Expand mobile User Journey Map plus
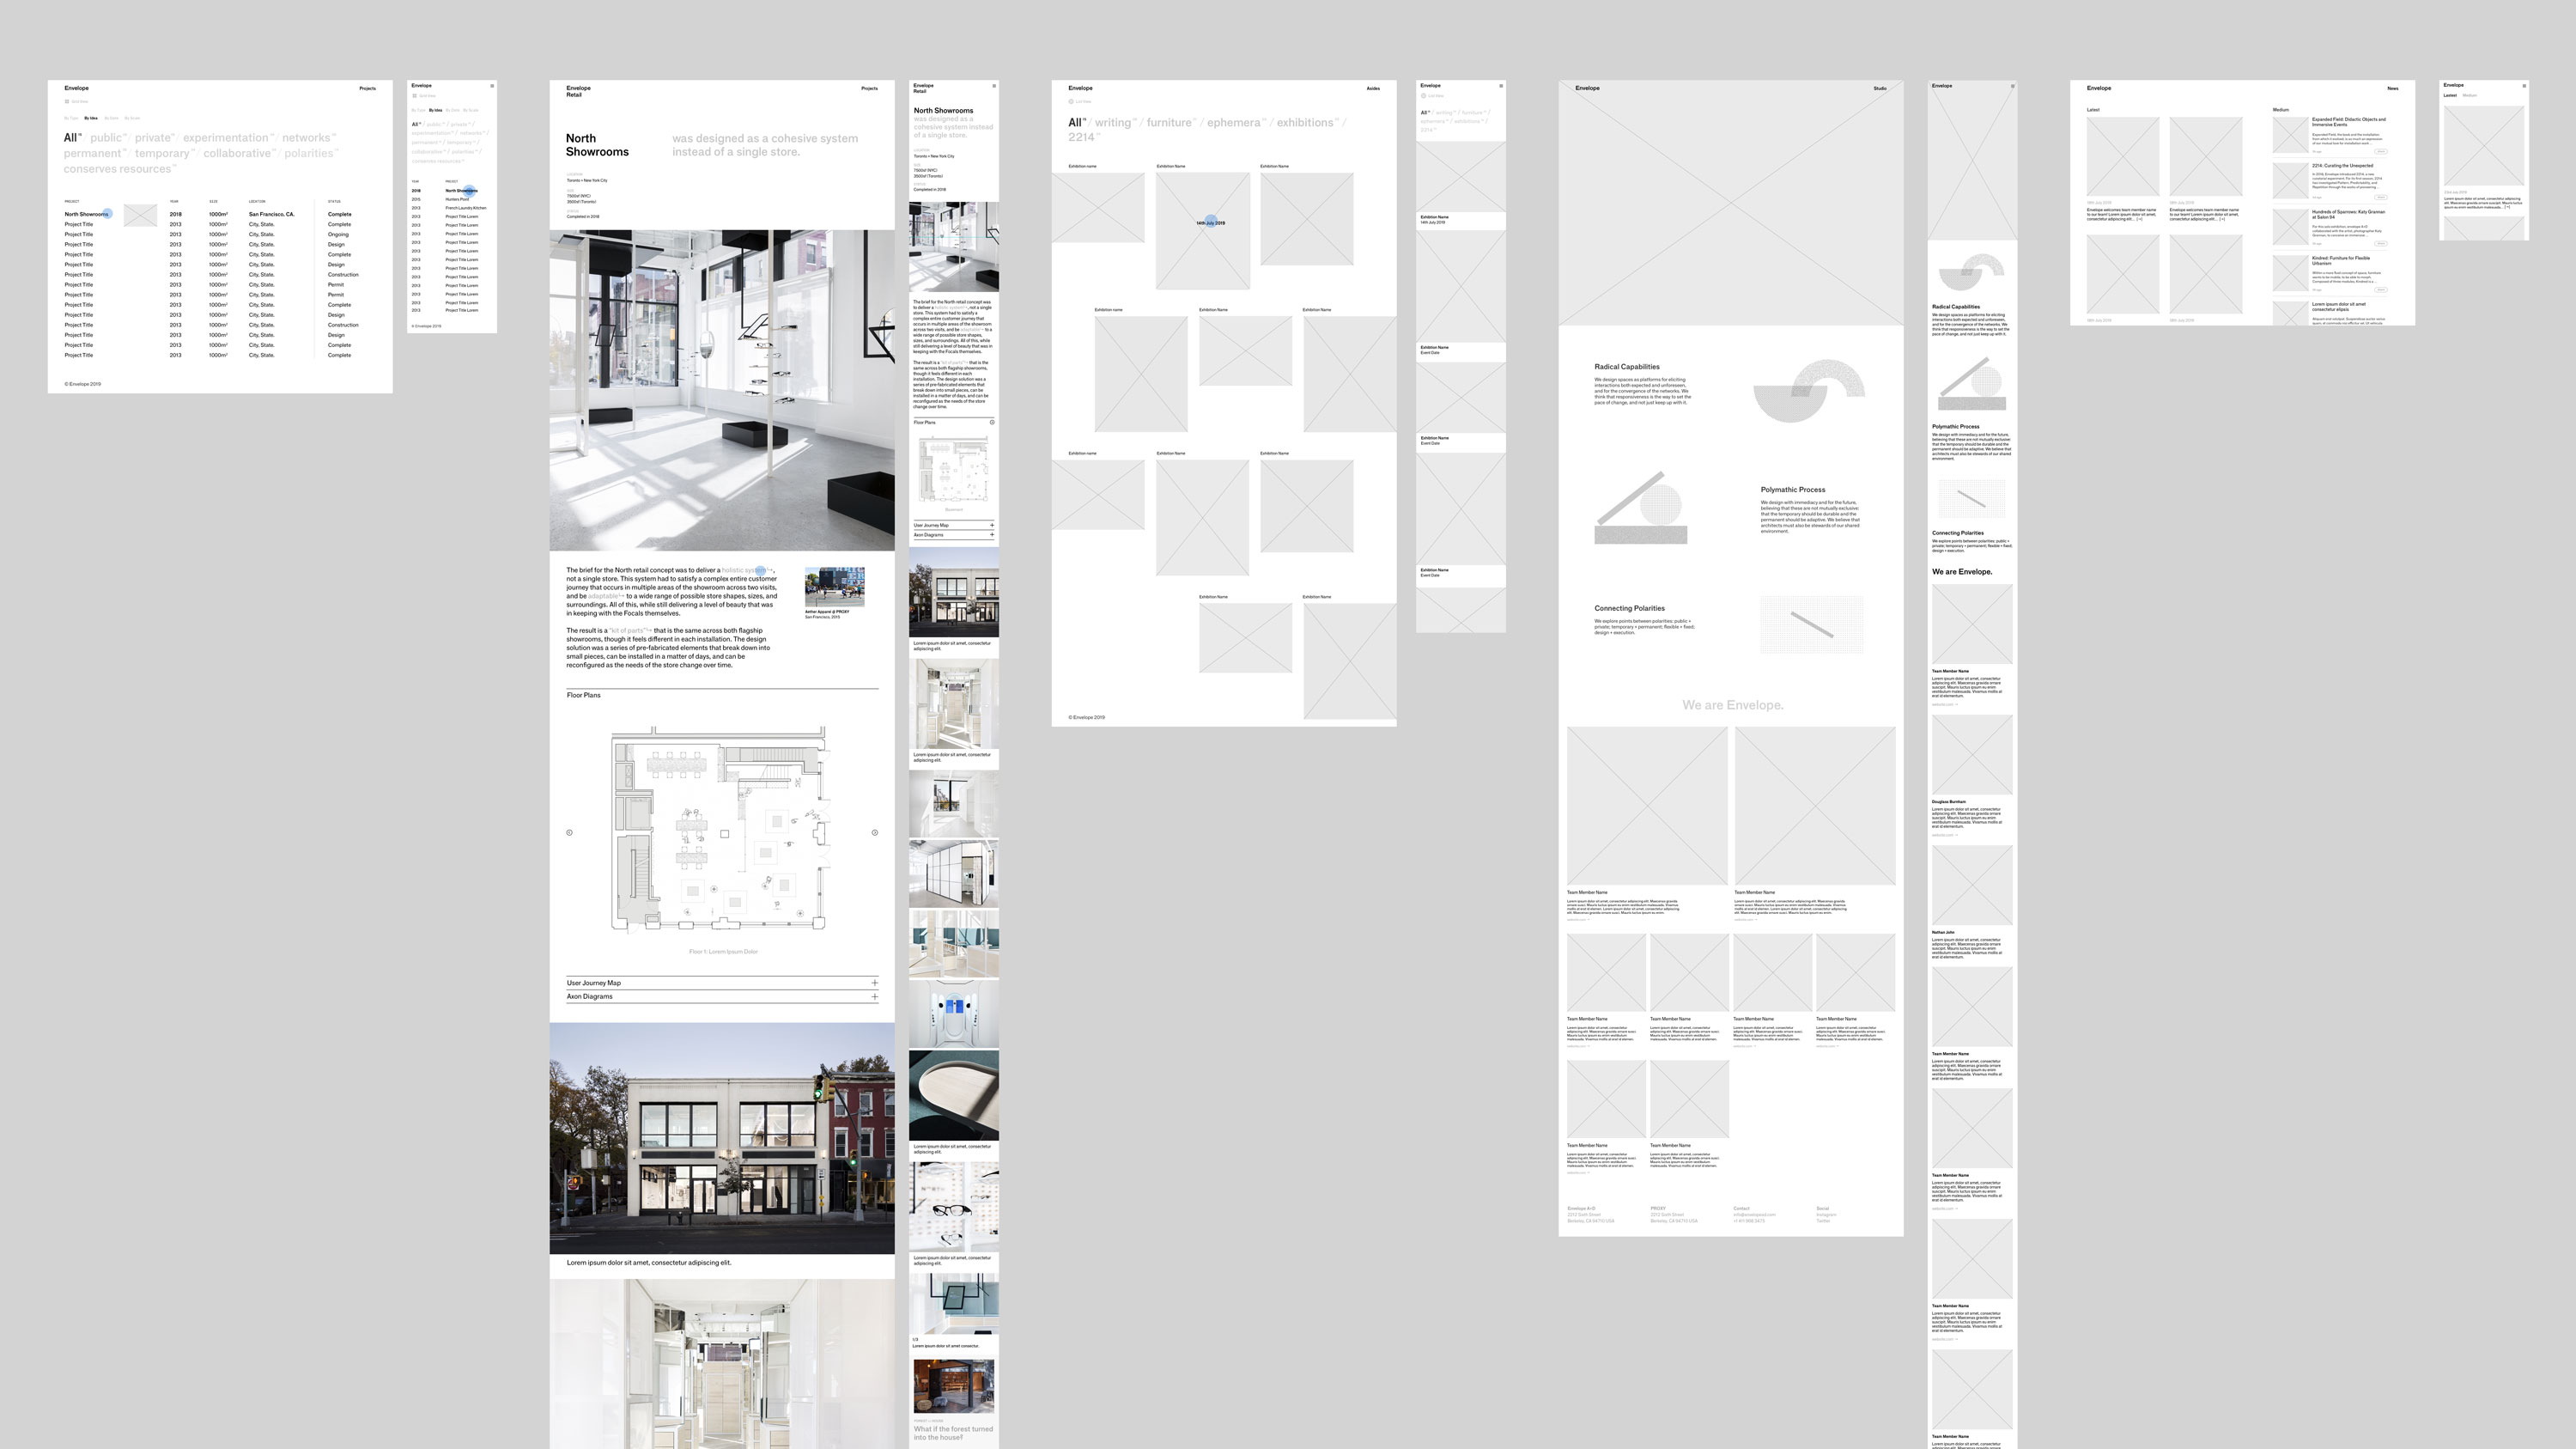Image resolution: width=2576 pixels, height=1449 pixels. pyautogui.click(x=992, y=525)
